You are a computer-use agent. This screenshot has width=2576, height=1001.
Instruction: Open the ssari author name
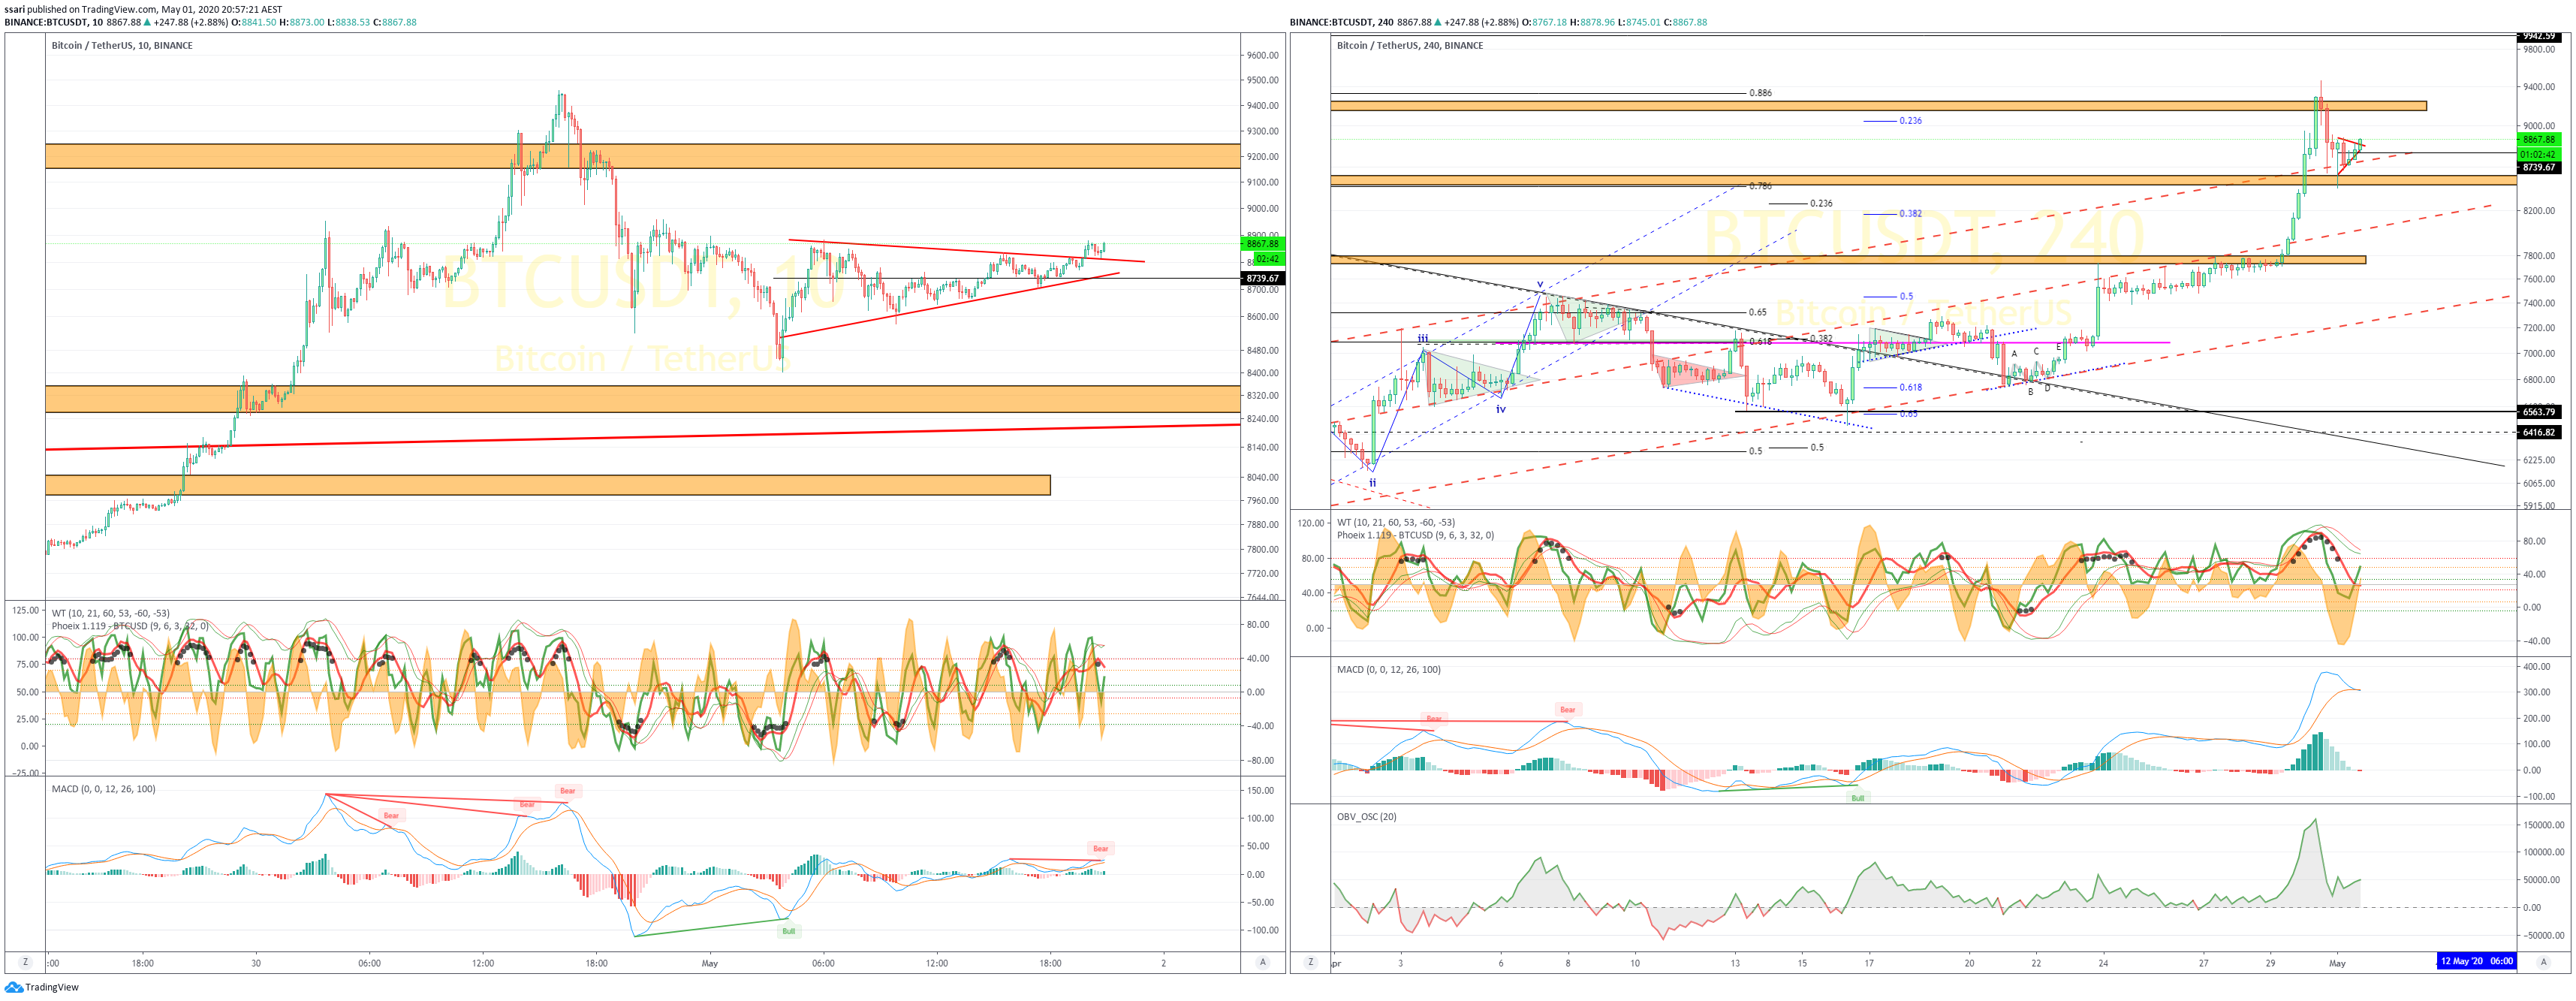click(x=14, y=9)
